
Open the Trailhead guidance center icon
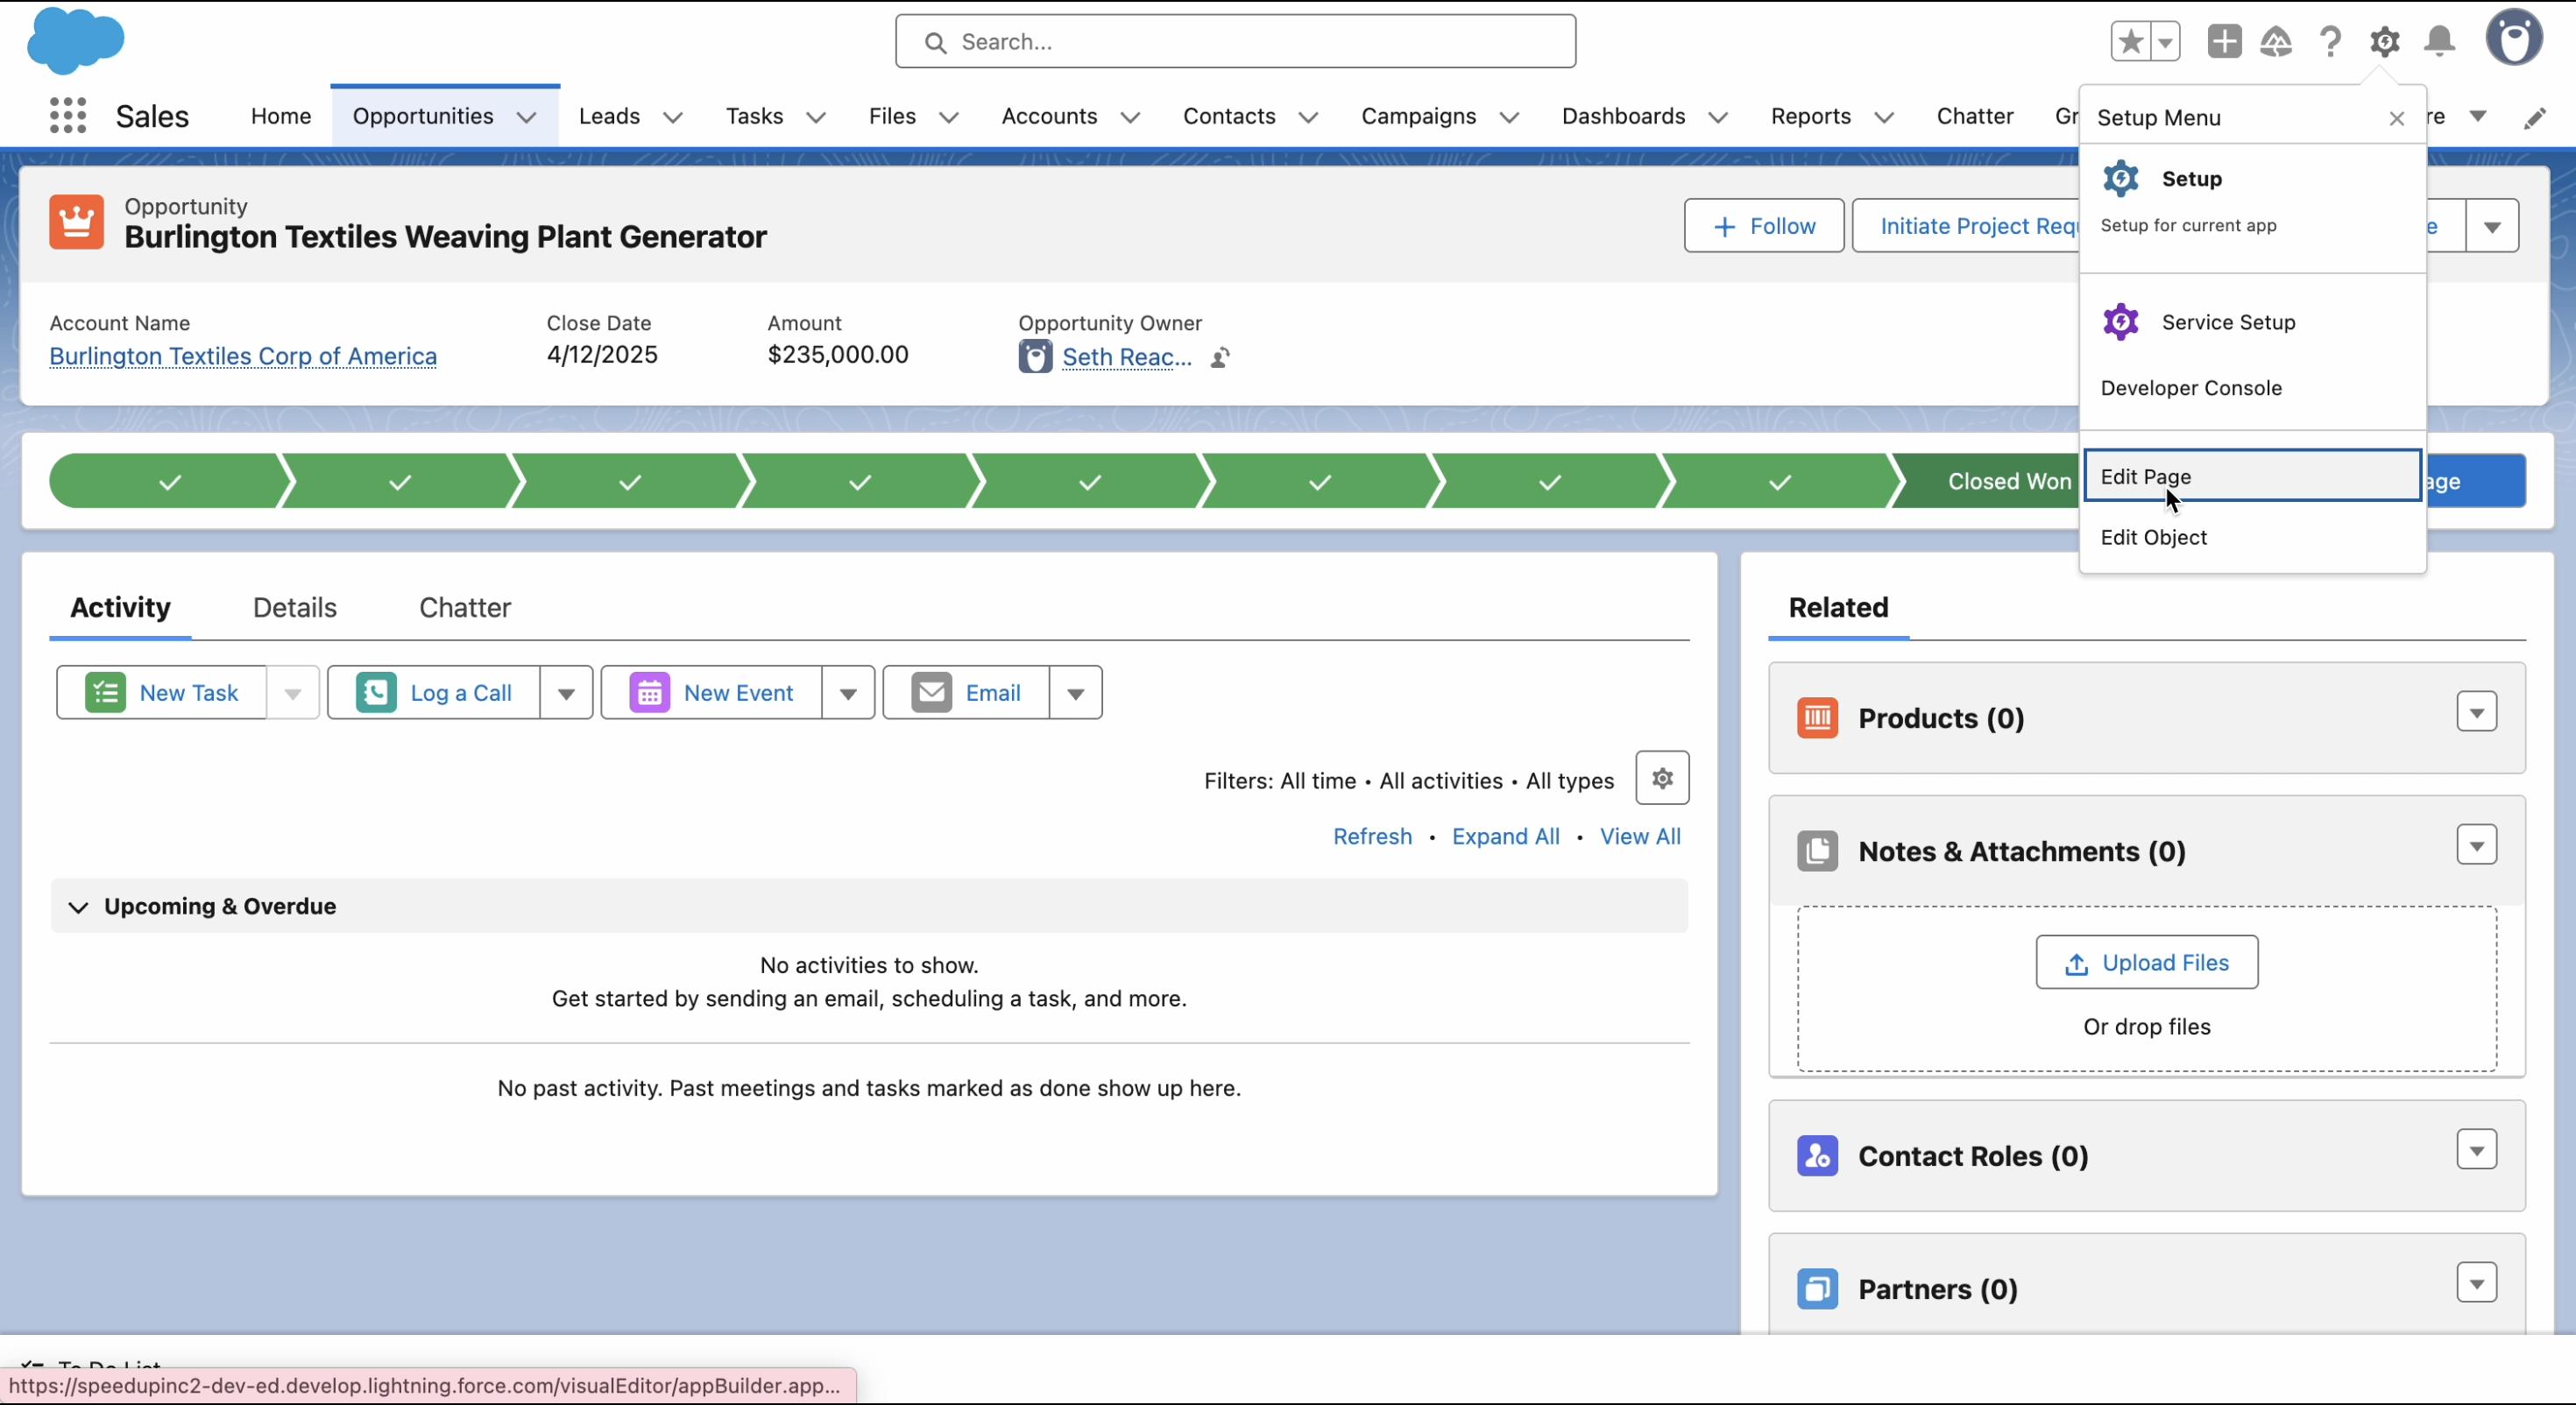(x=2276, y=42)
